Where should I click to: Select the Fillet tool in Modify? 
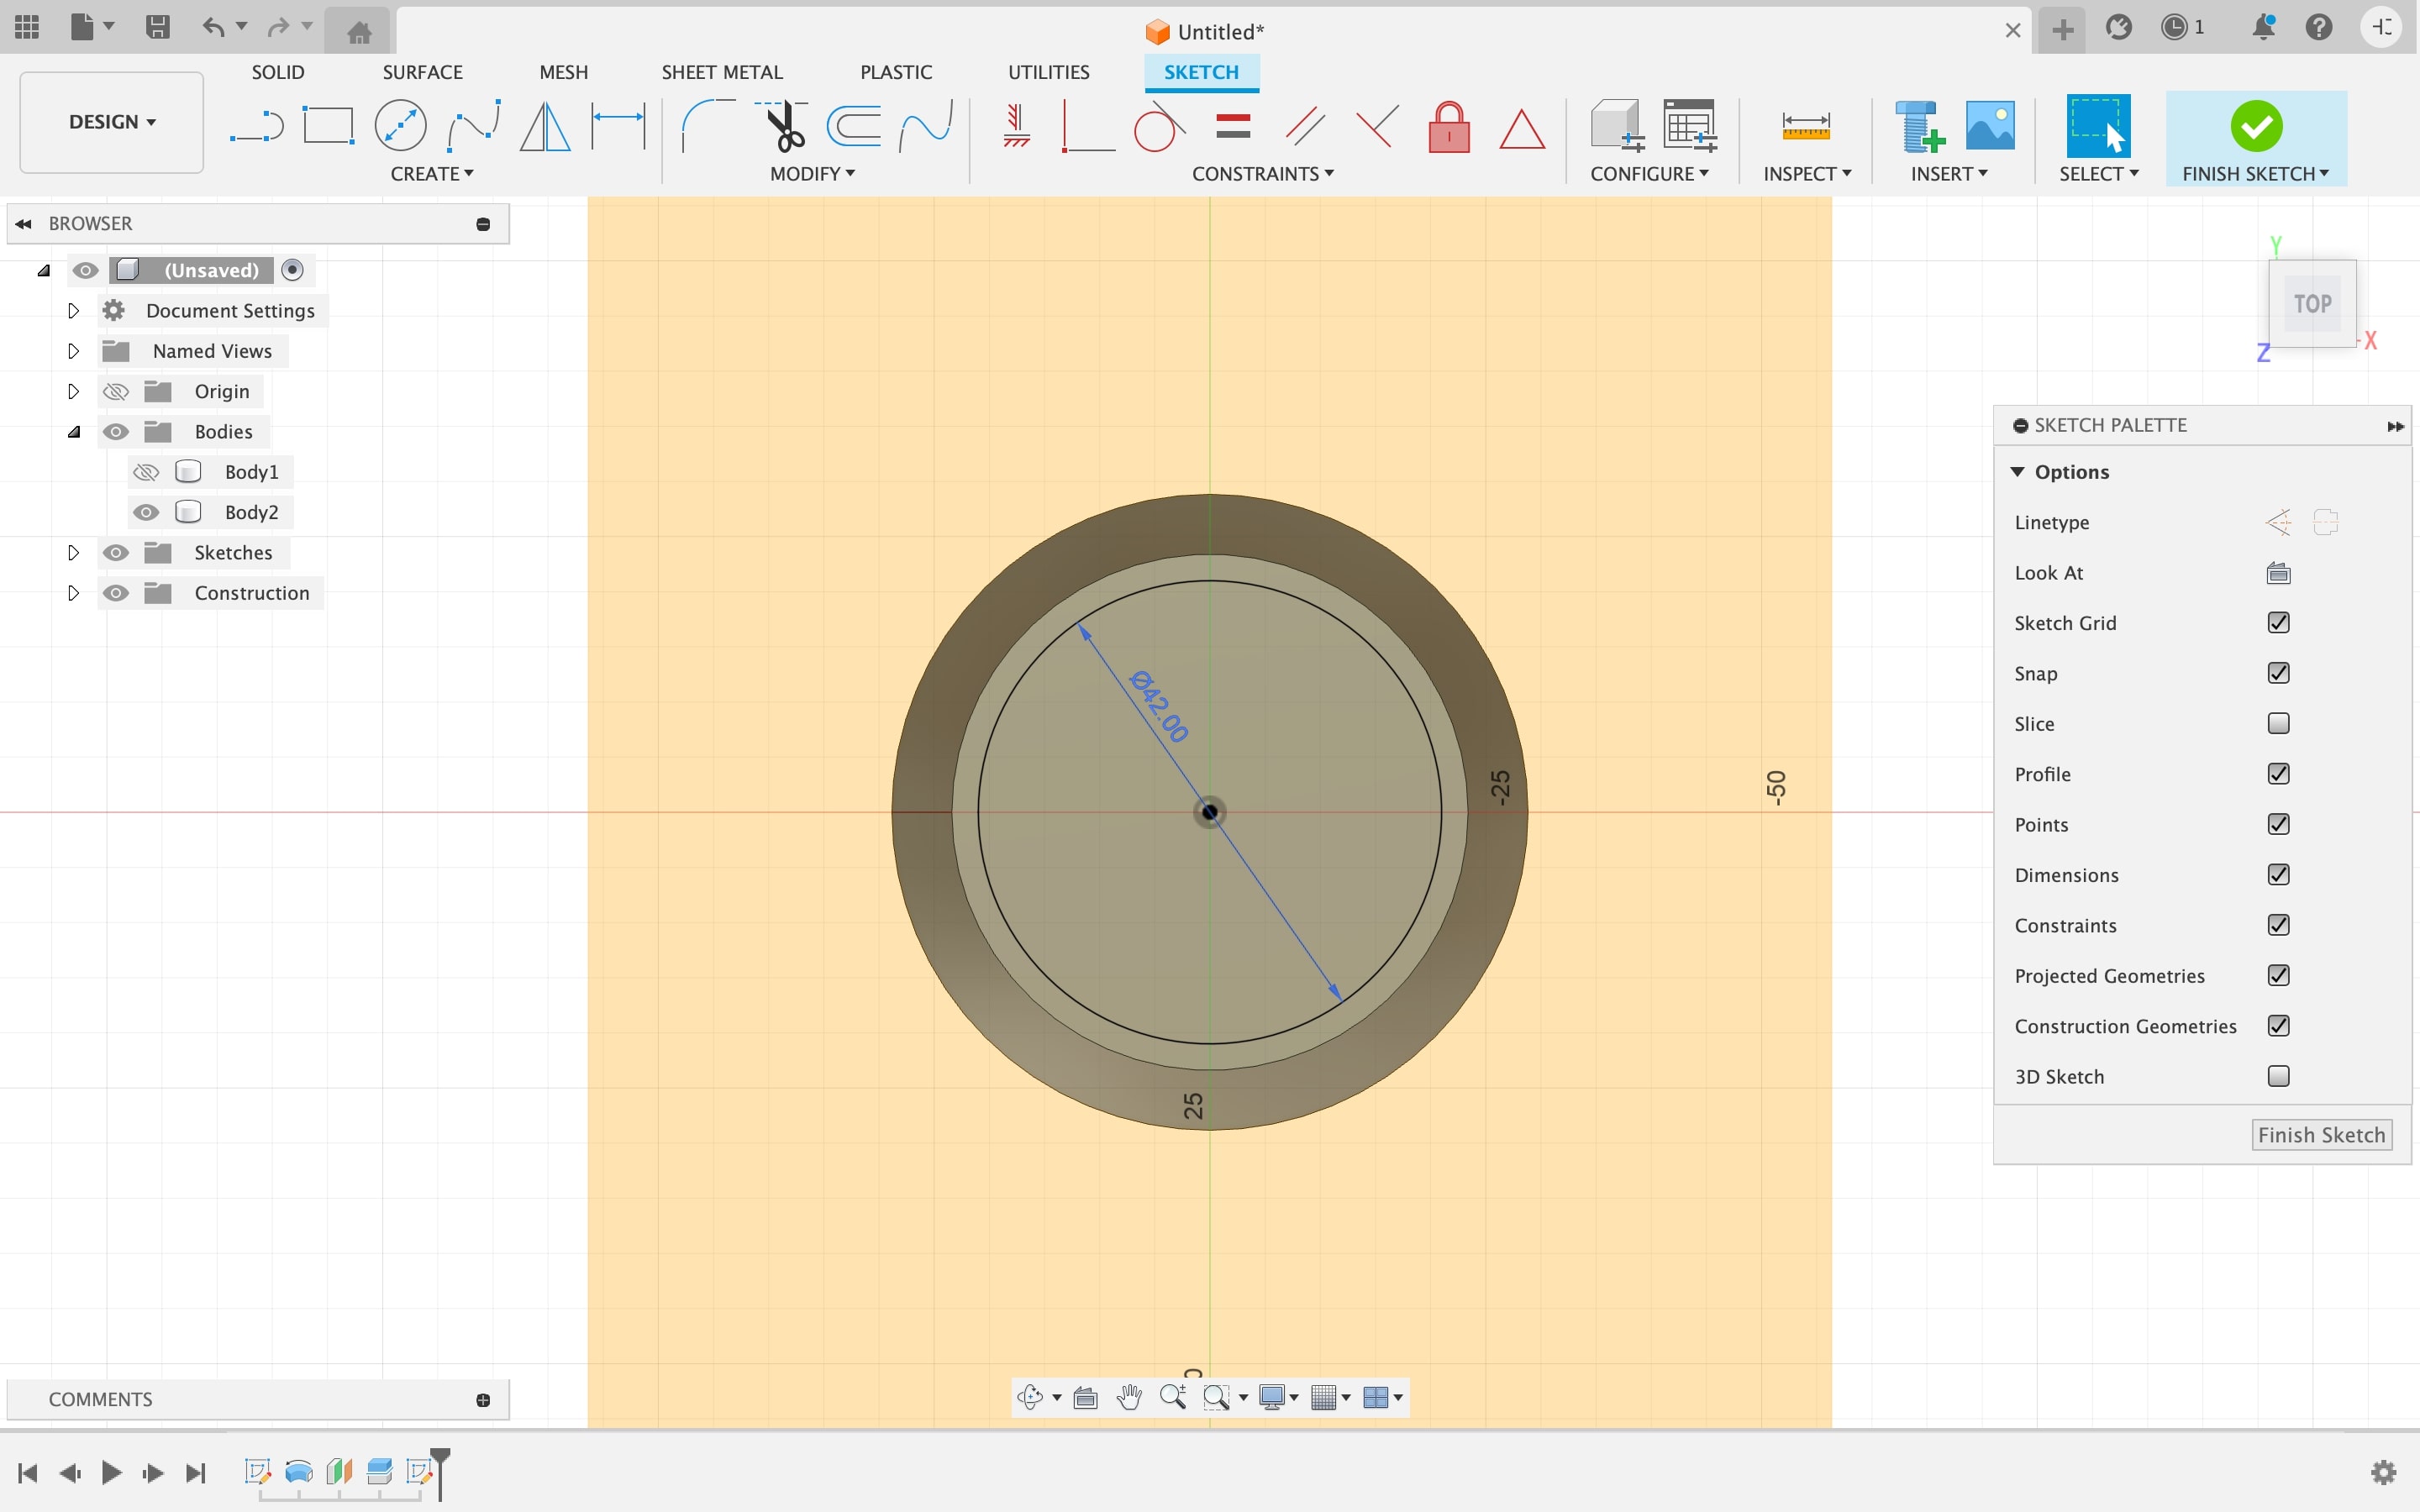707,127
